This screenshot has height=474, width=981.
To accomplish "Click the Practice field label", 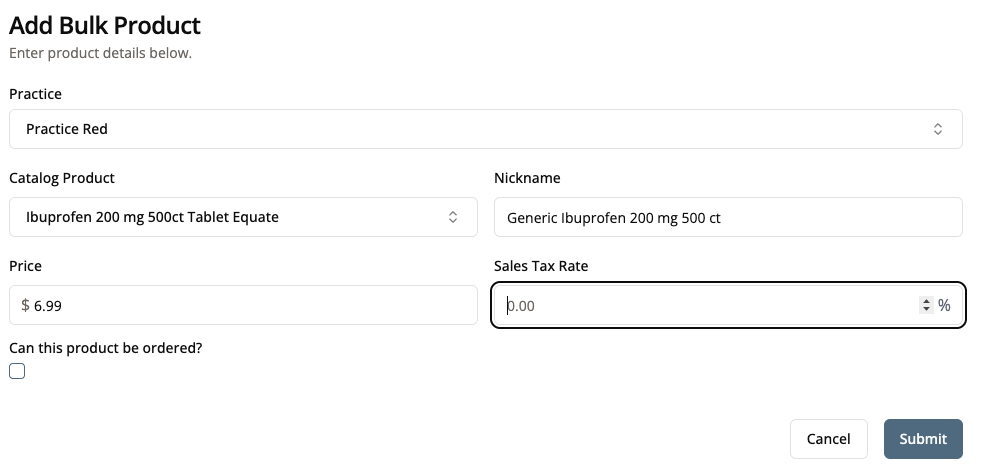I will [35, 94].
